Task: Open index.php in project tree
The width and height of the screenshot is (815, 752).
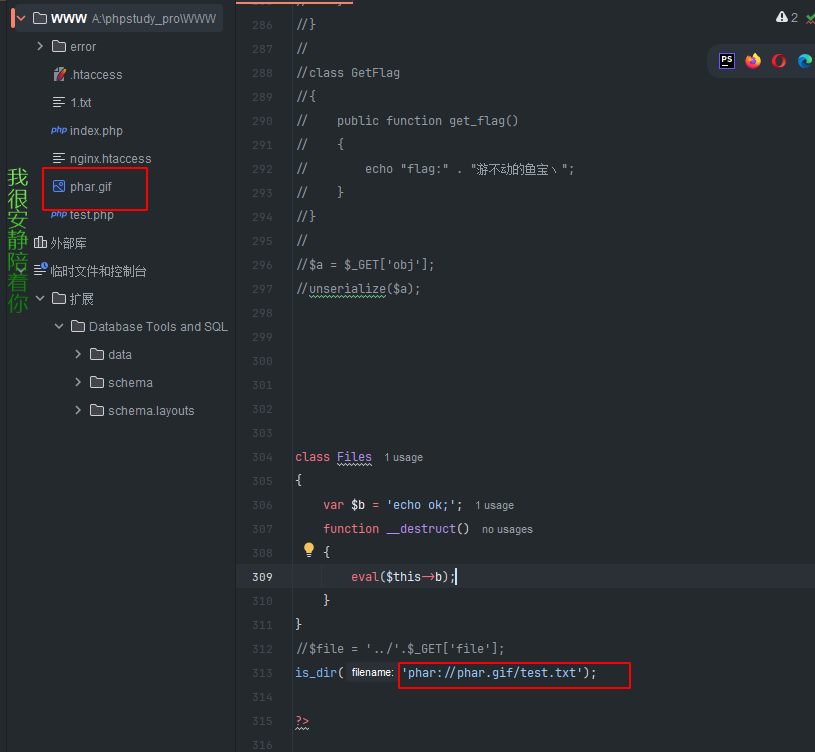Action: [95, 131]
